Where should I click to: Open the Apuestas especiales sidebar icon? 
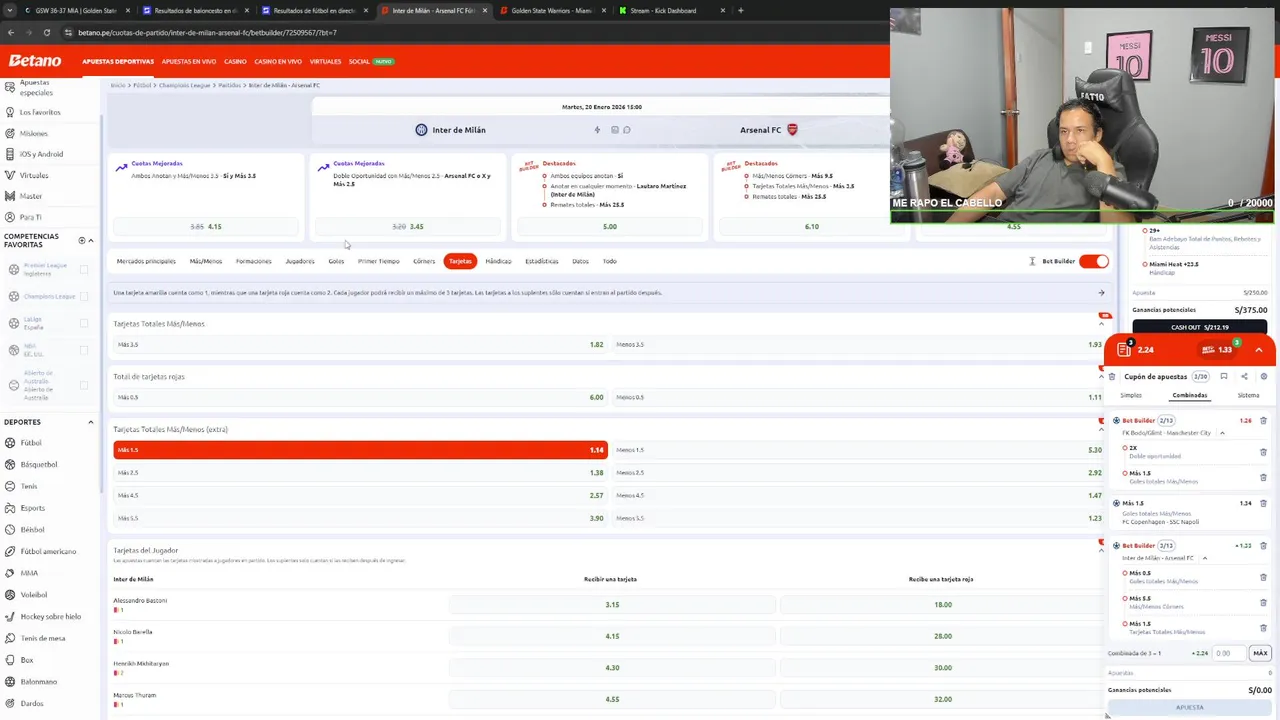pyautogui.click(x=11, y=88)
